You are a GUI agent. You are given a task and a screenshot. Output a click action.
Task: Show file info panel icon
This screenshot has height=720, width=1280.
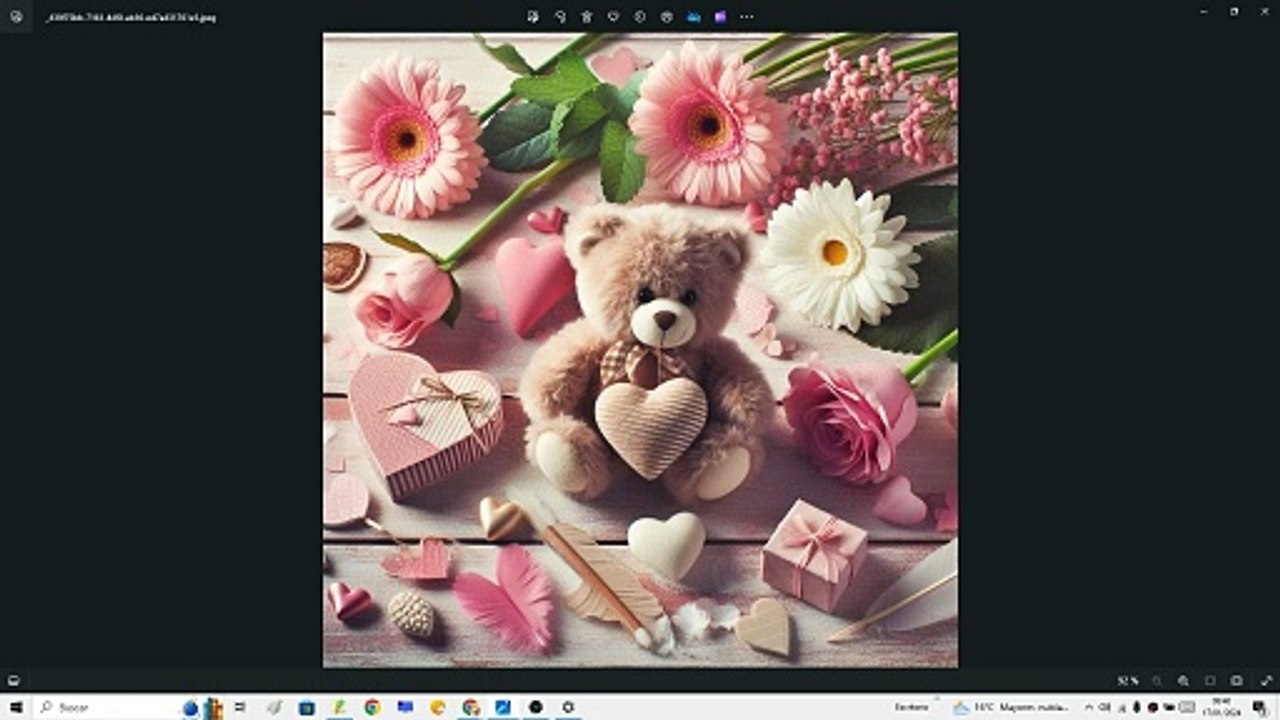pos(640,16)
